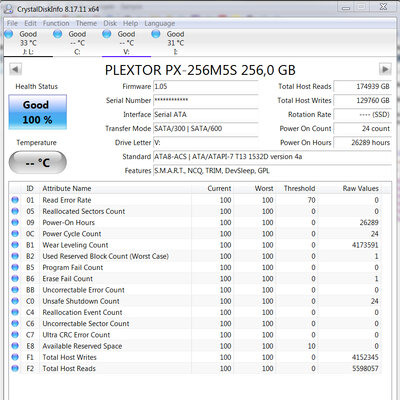Click the previous disk arrow icon
400x400 pixels.
[15, 70]
